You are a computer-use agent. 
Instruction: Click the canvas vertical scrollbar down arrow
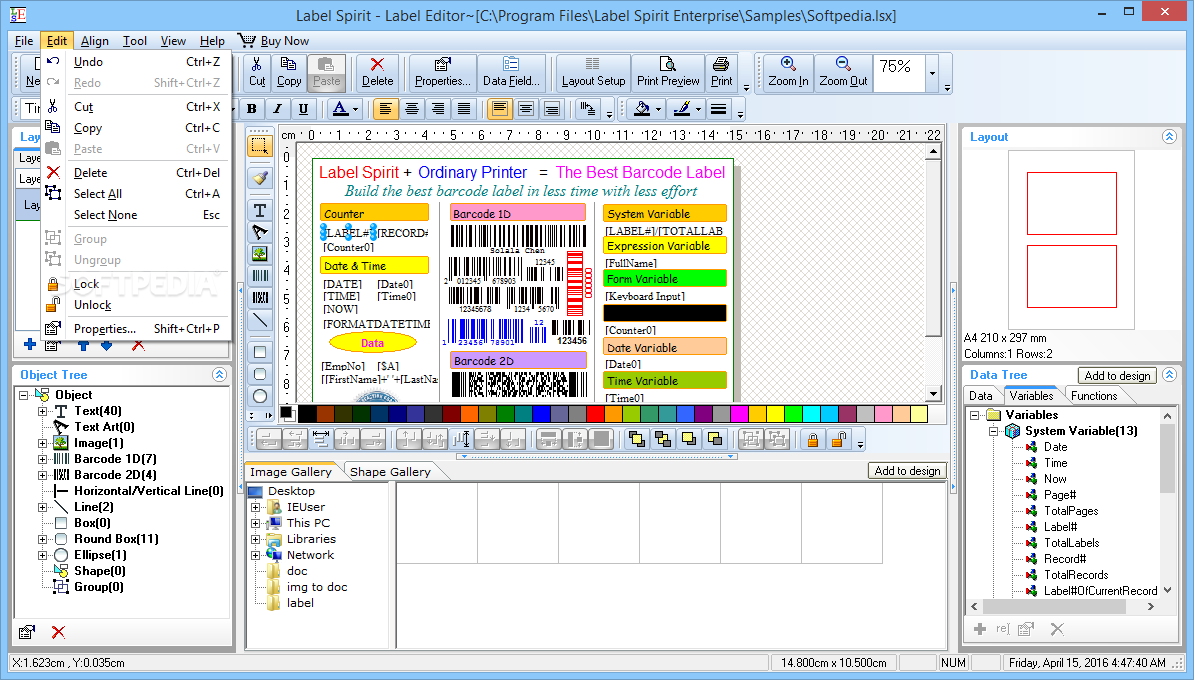click(x=934, y=394)
